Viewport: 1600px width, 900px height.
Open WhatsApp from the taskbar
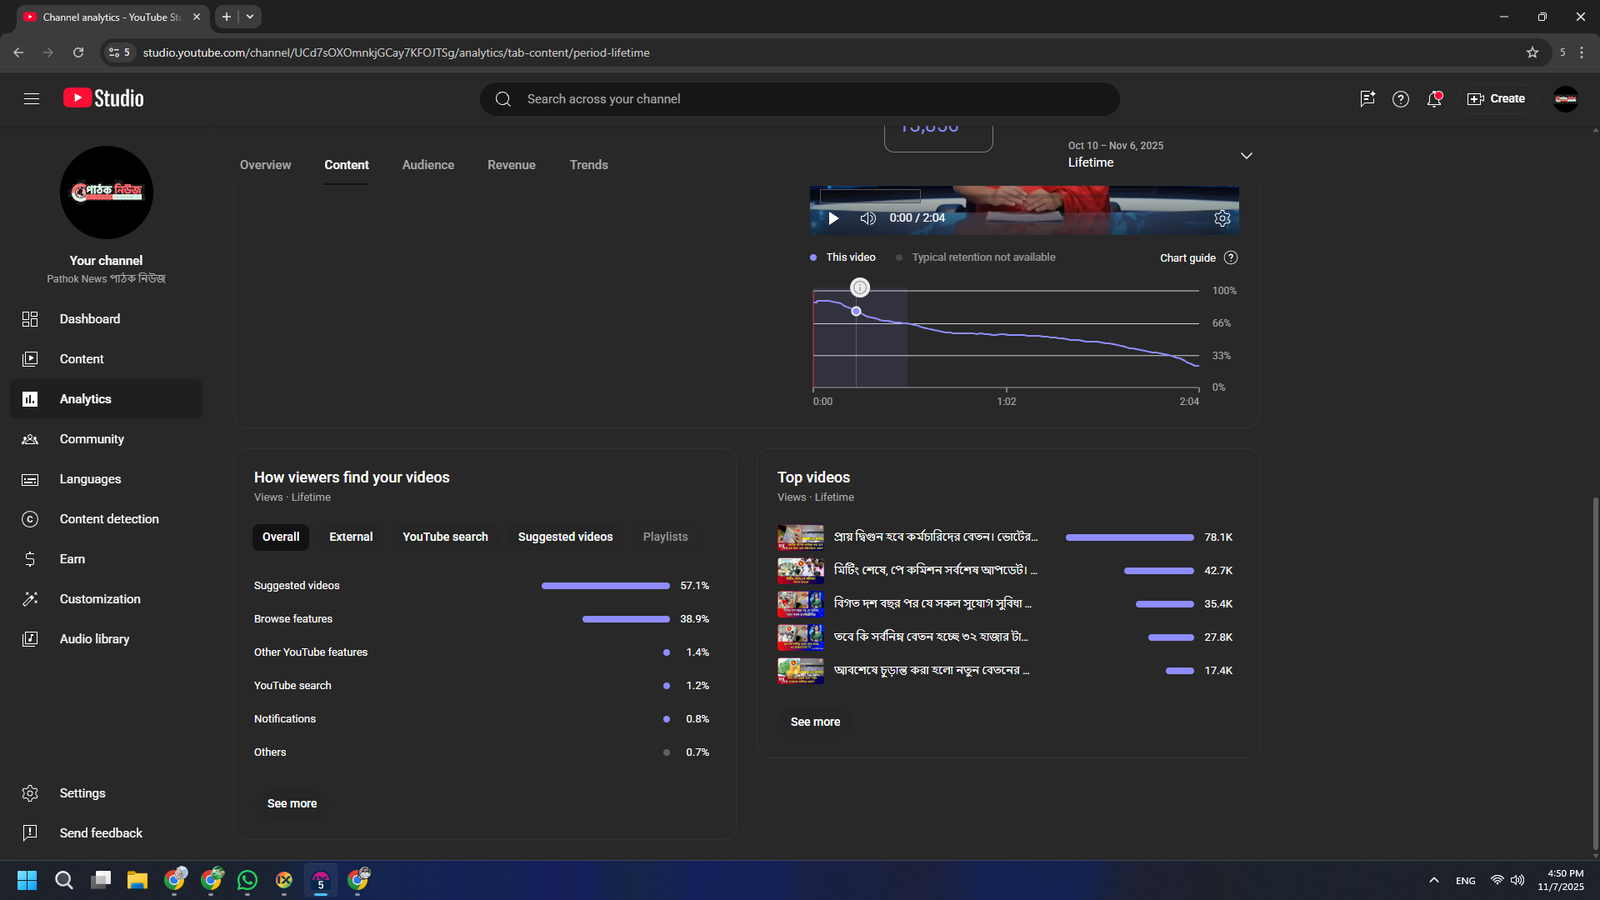247,880
